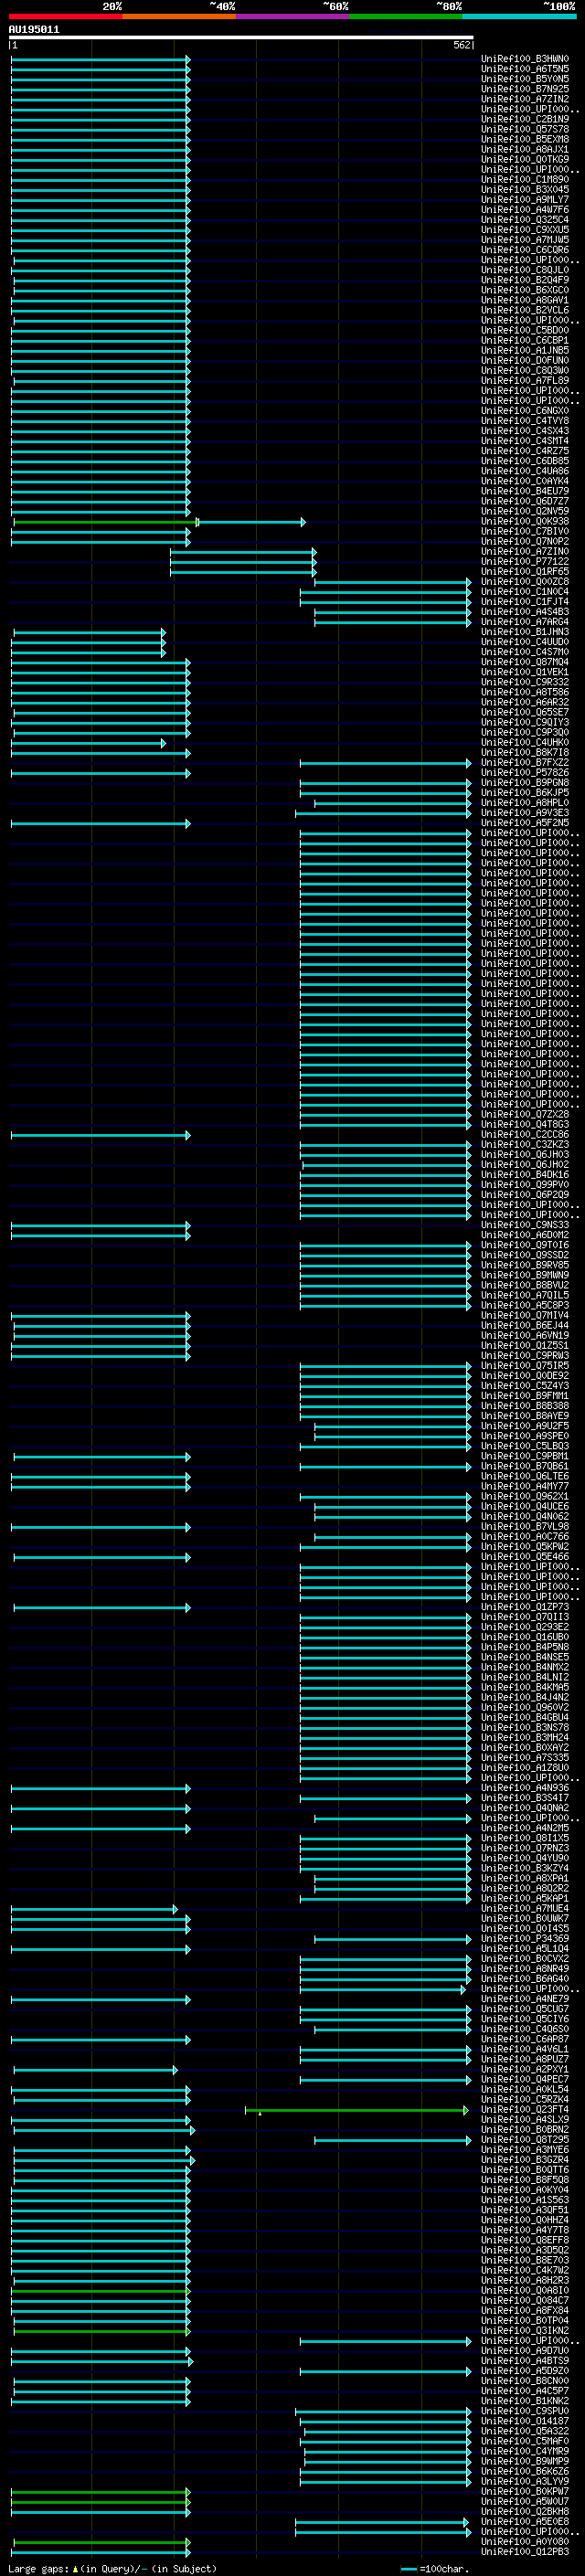Image resolution: width=585 pixels, height=2576 pixels.
Task: Select the UniRef100_Q0K938 label
Action: [525, 521]
